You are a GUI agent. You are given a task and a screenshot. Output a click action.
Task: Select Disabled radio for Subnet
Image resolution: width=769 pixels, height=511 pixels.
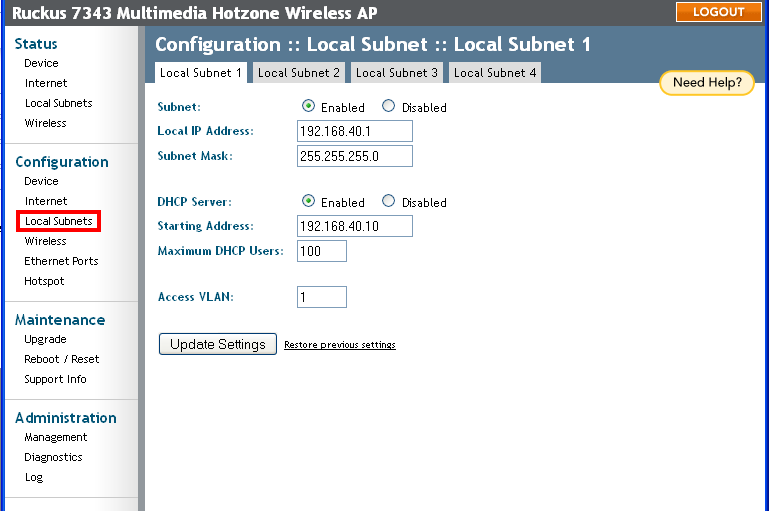(389, 107)
